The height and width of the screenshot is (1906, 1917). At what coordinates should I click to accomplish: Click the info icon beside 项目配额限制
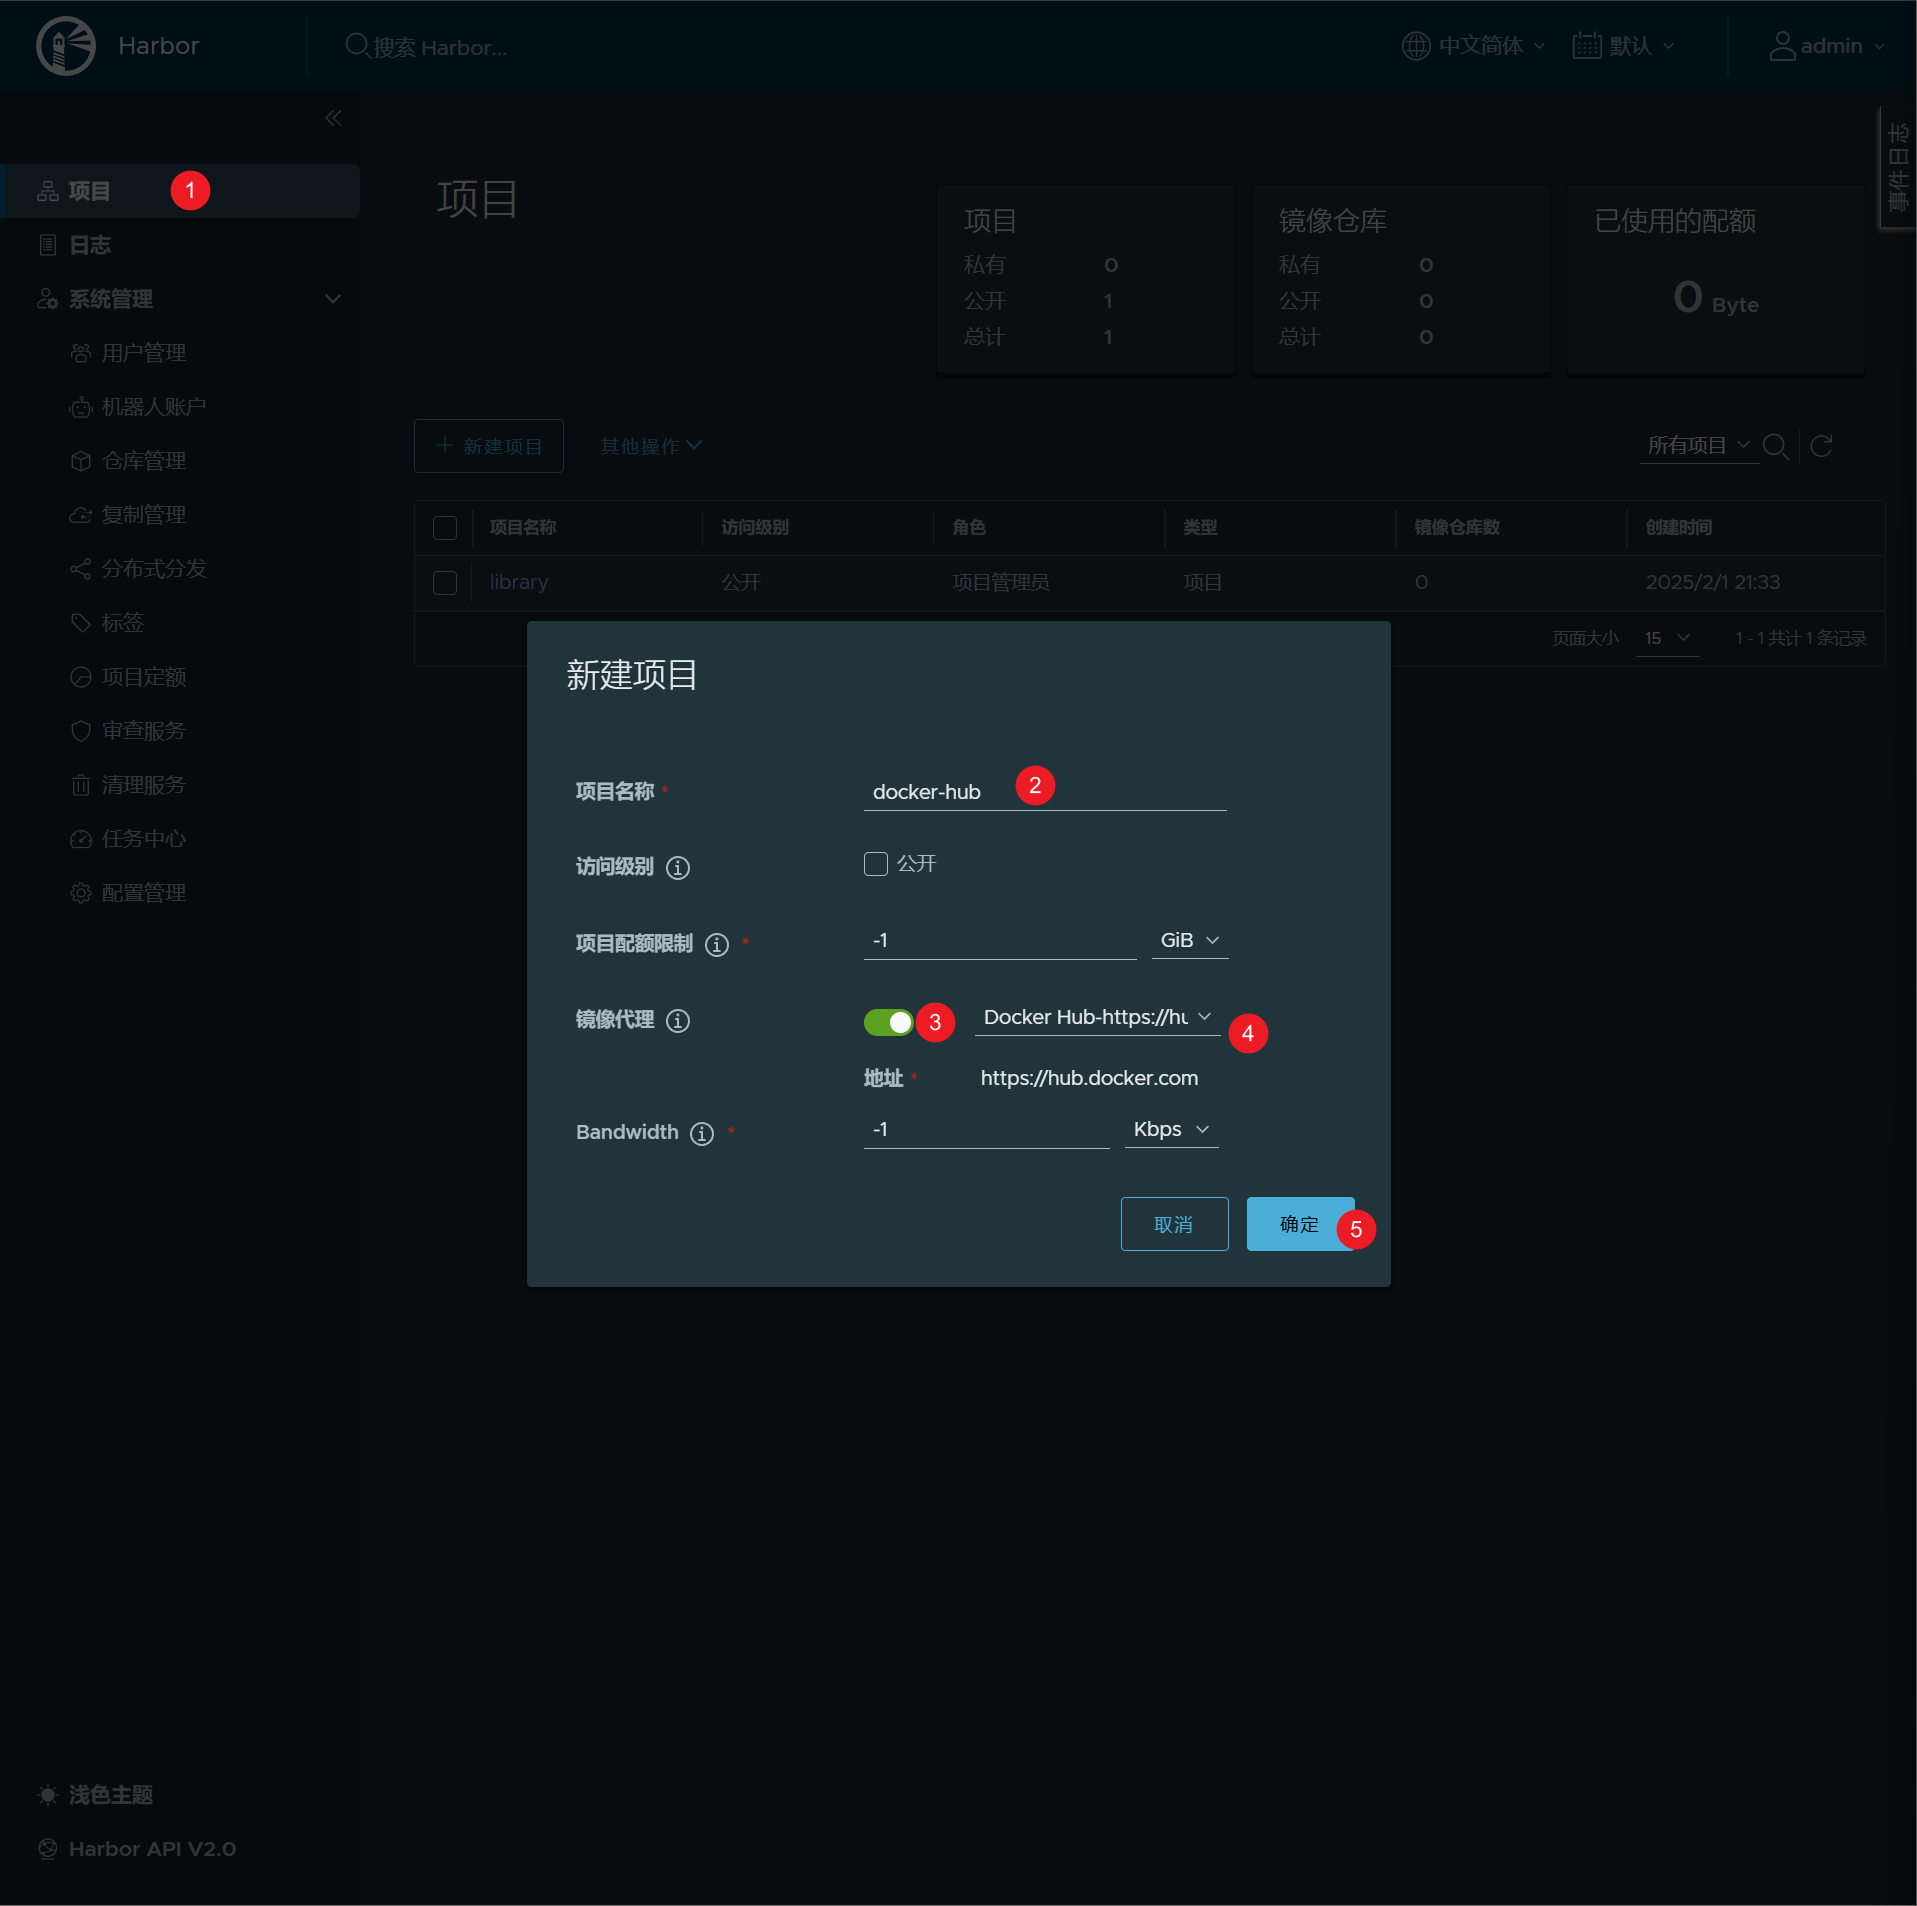[x=717, y=944]
